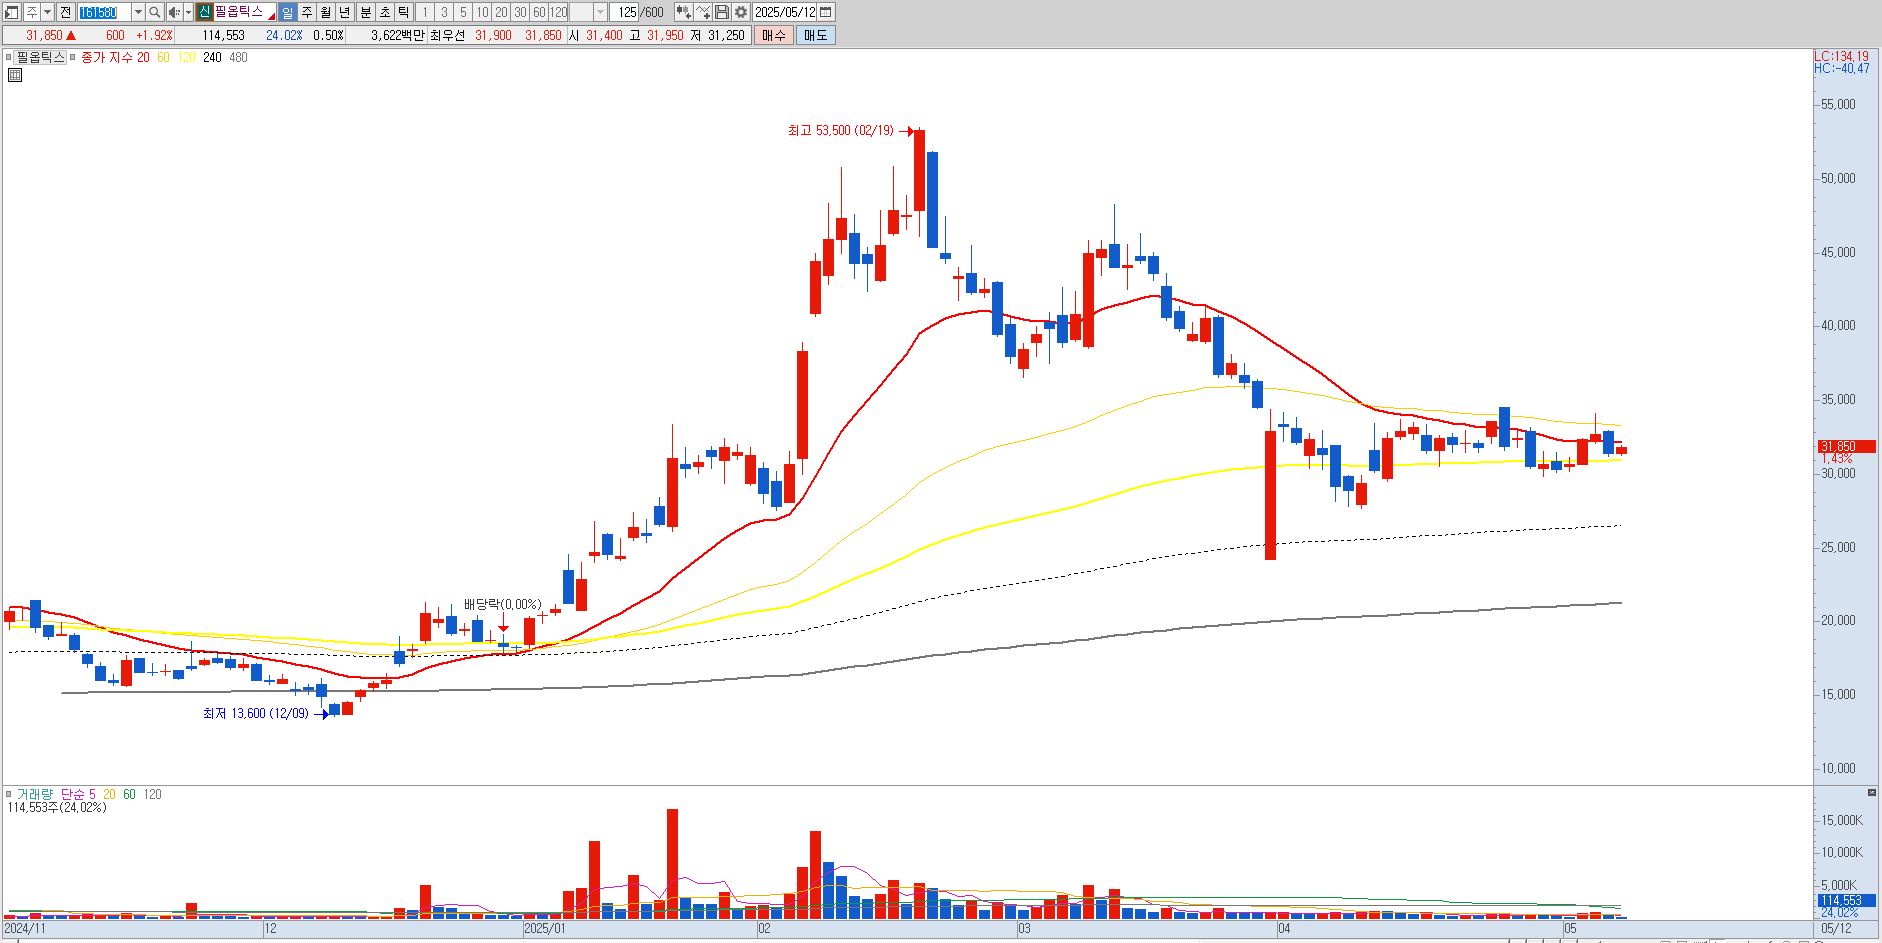Screen dimensions: 1882x943
Task: Open the dropdown arrow next to 주
Action: point(47,12)
